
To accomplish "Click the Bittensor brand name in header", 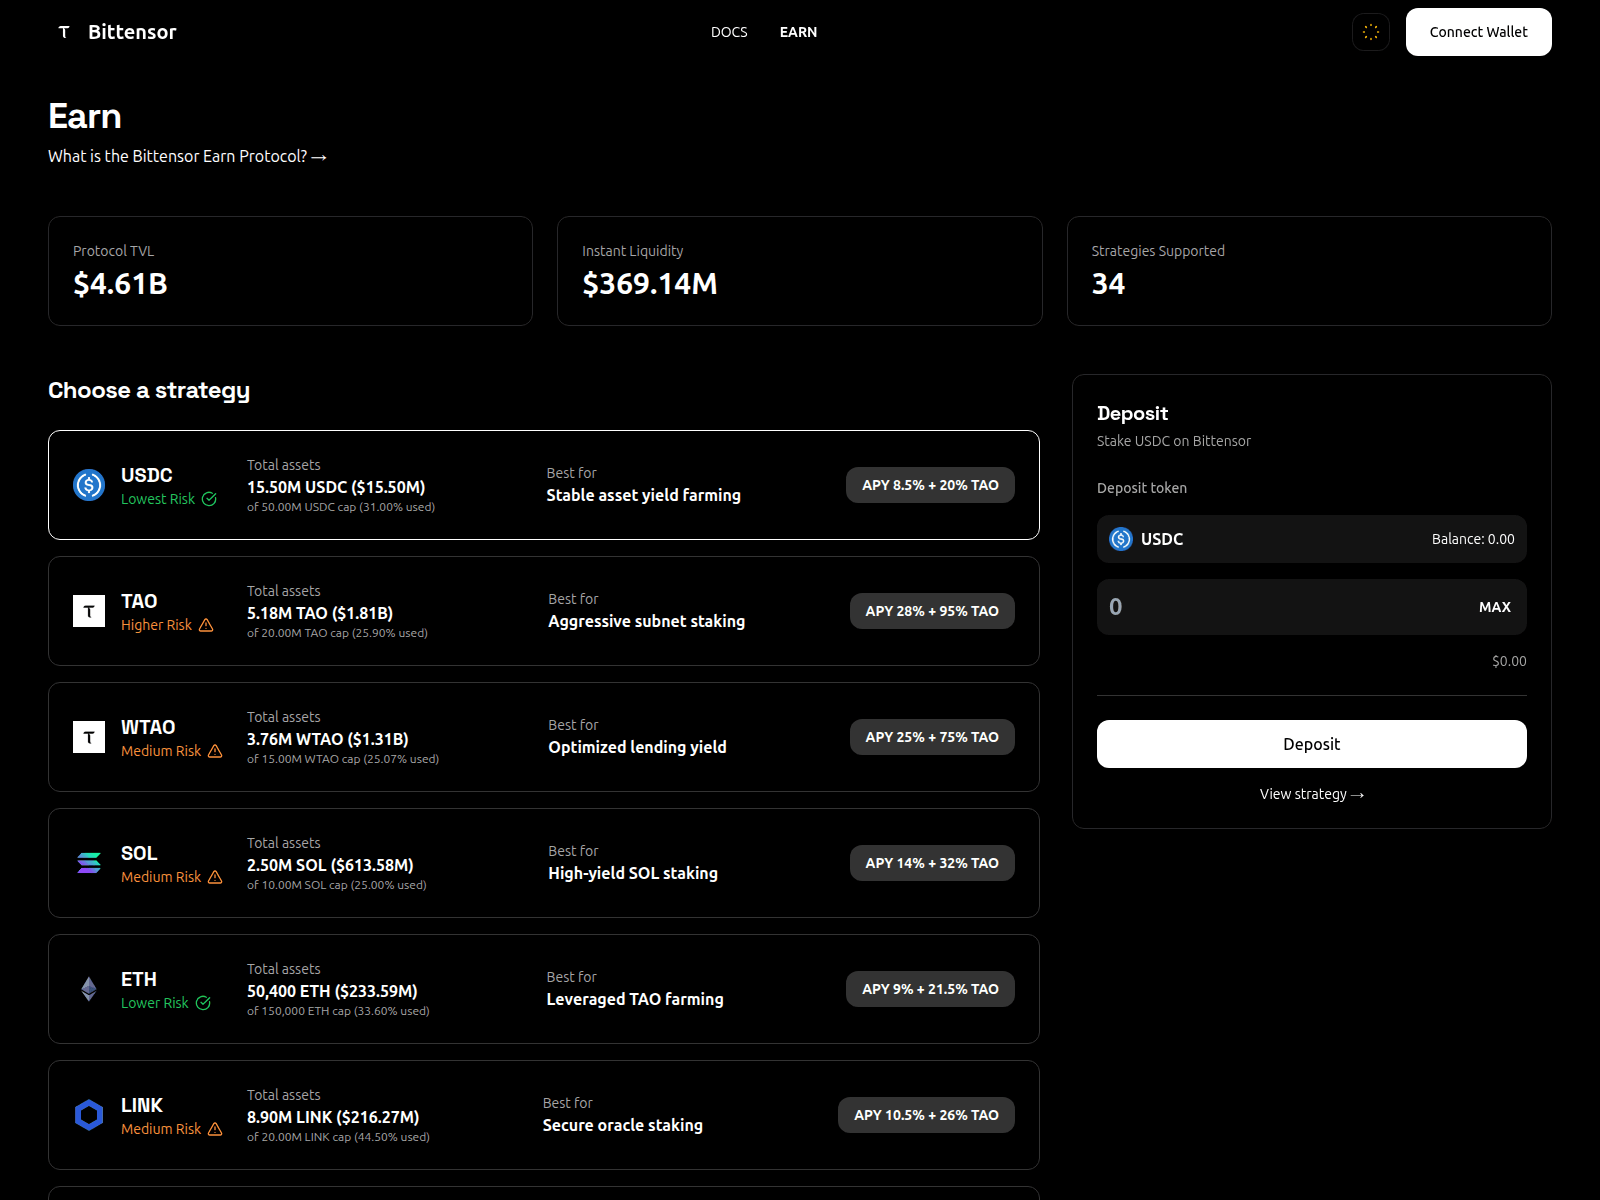I will [132, 32].
